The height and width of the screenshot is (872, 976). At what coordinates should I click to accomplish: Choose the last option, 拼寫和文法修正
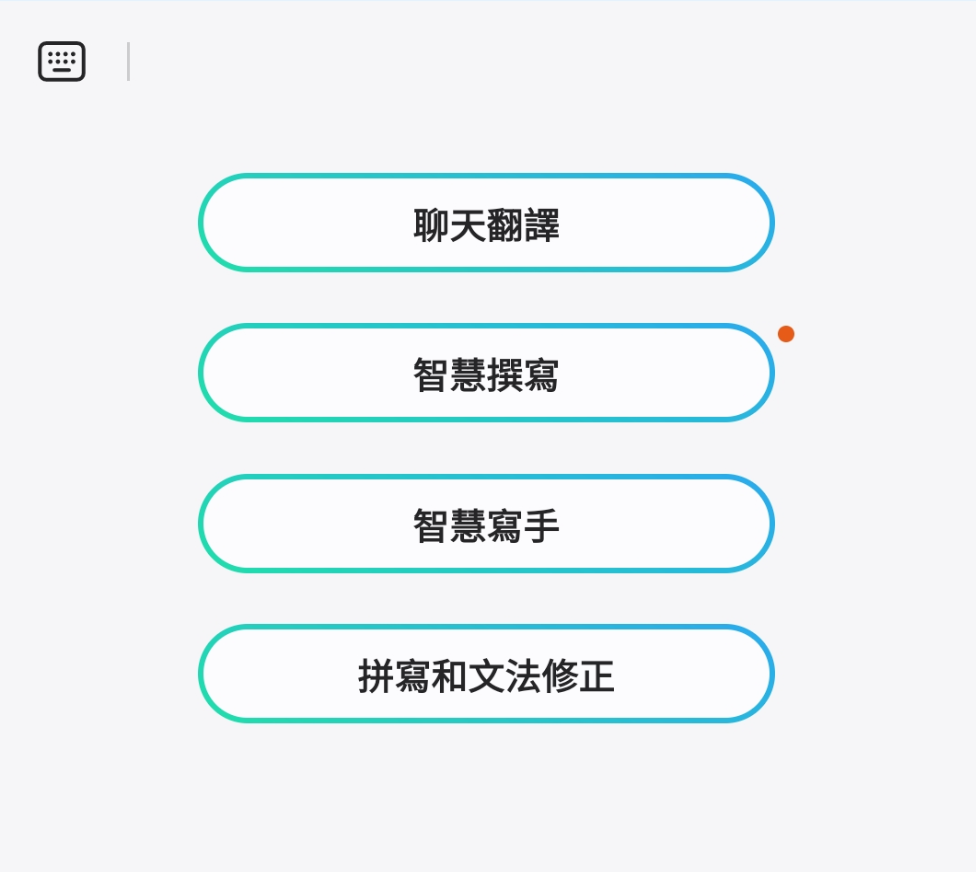pos(486,674)
